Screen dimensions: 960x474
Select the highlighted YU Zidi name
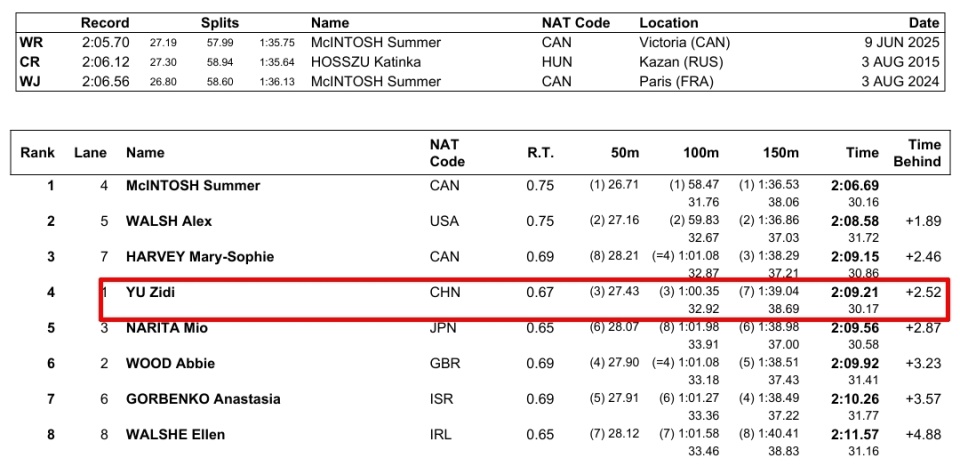tap(150, 293)
